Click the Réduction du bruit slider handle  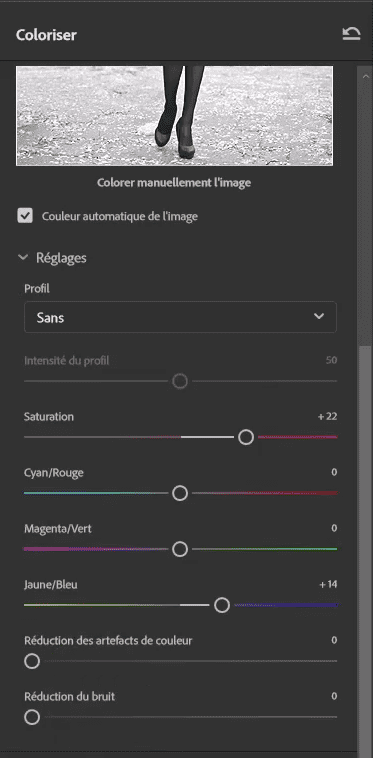(32, 717)
